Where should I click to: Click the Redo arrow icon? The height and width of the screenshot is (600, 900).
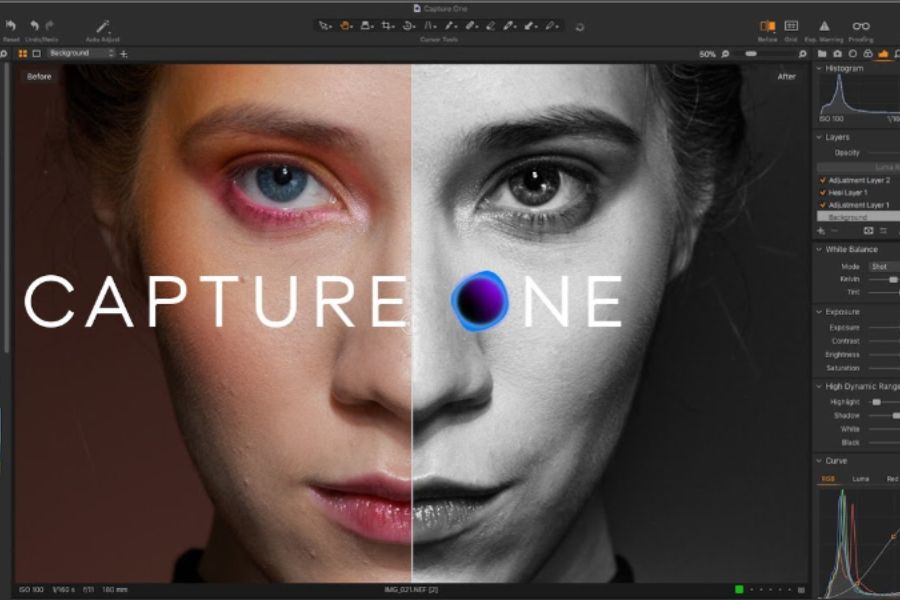click(x=50, y=26)
